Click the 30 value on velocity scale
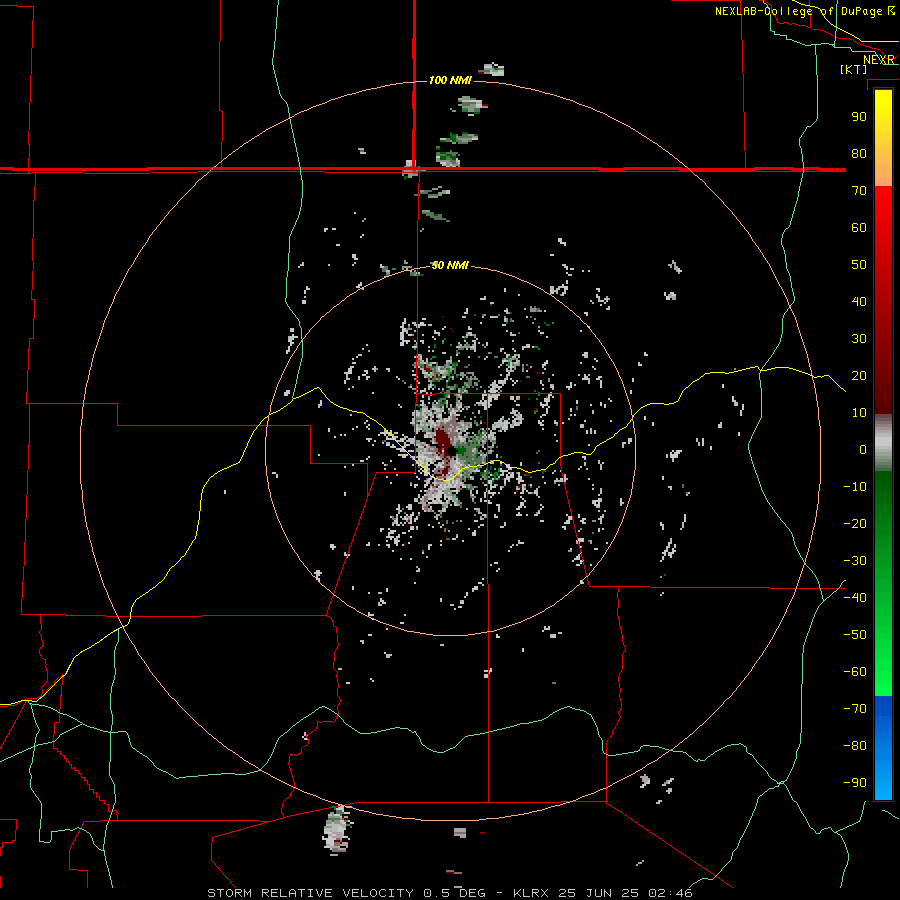This screenshot has width=900, height=900. [x=859, y=339]
